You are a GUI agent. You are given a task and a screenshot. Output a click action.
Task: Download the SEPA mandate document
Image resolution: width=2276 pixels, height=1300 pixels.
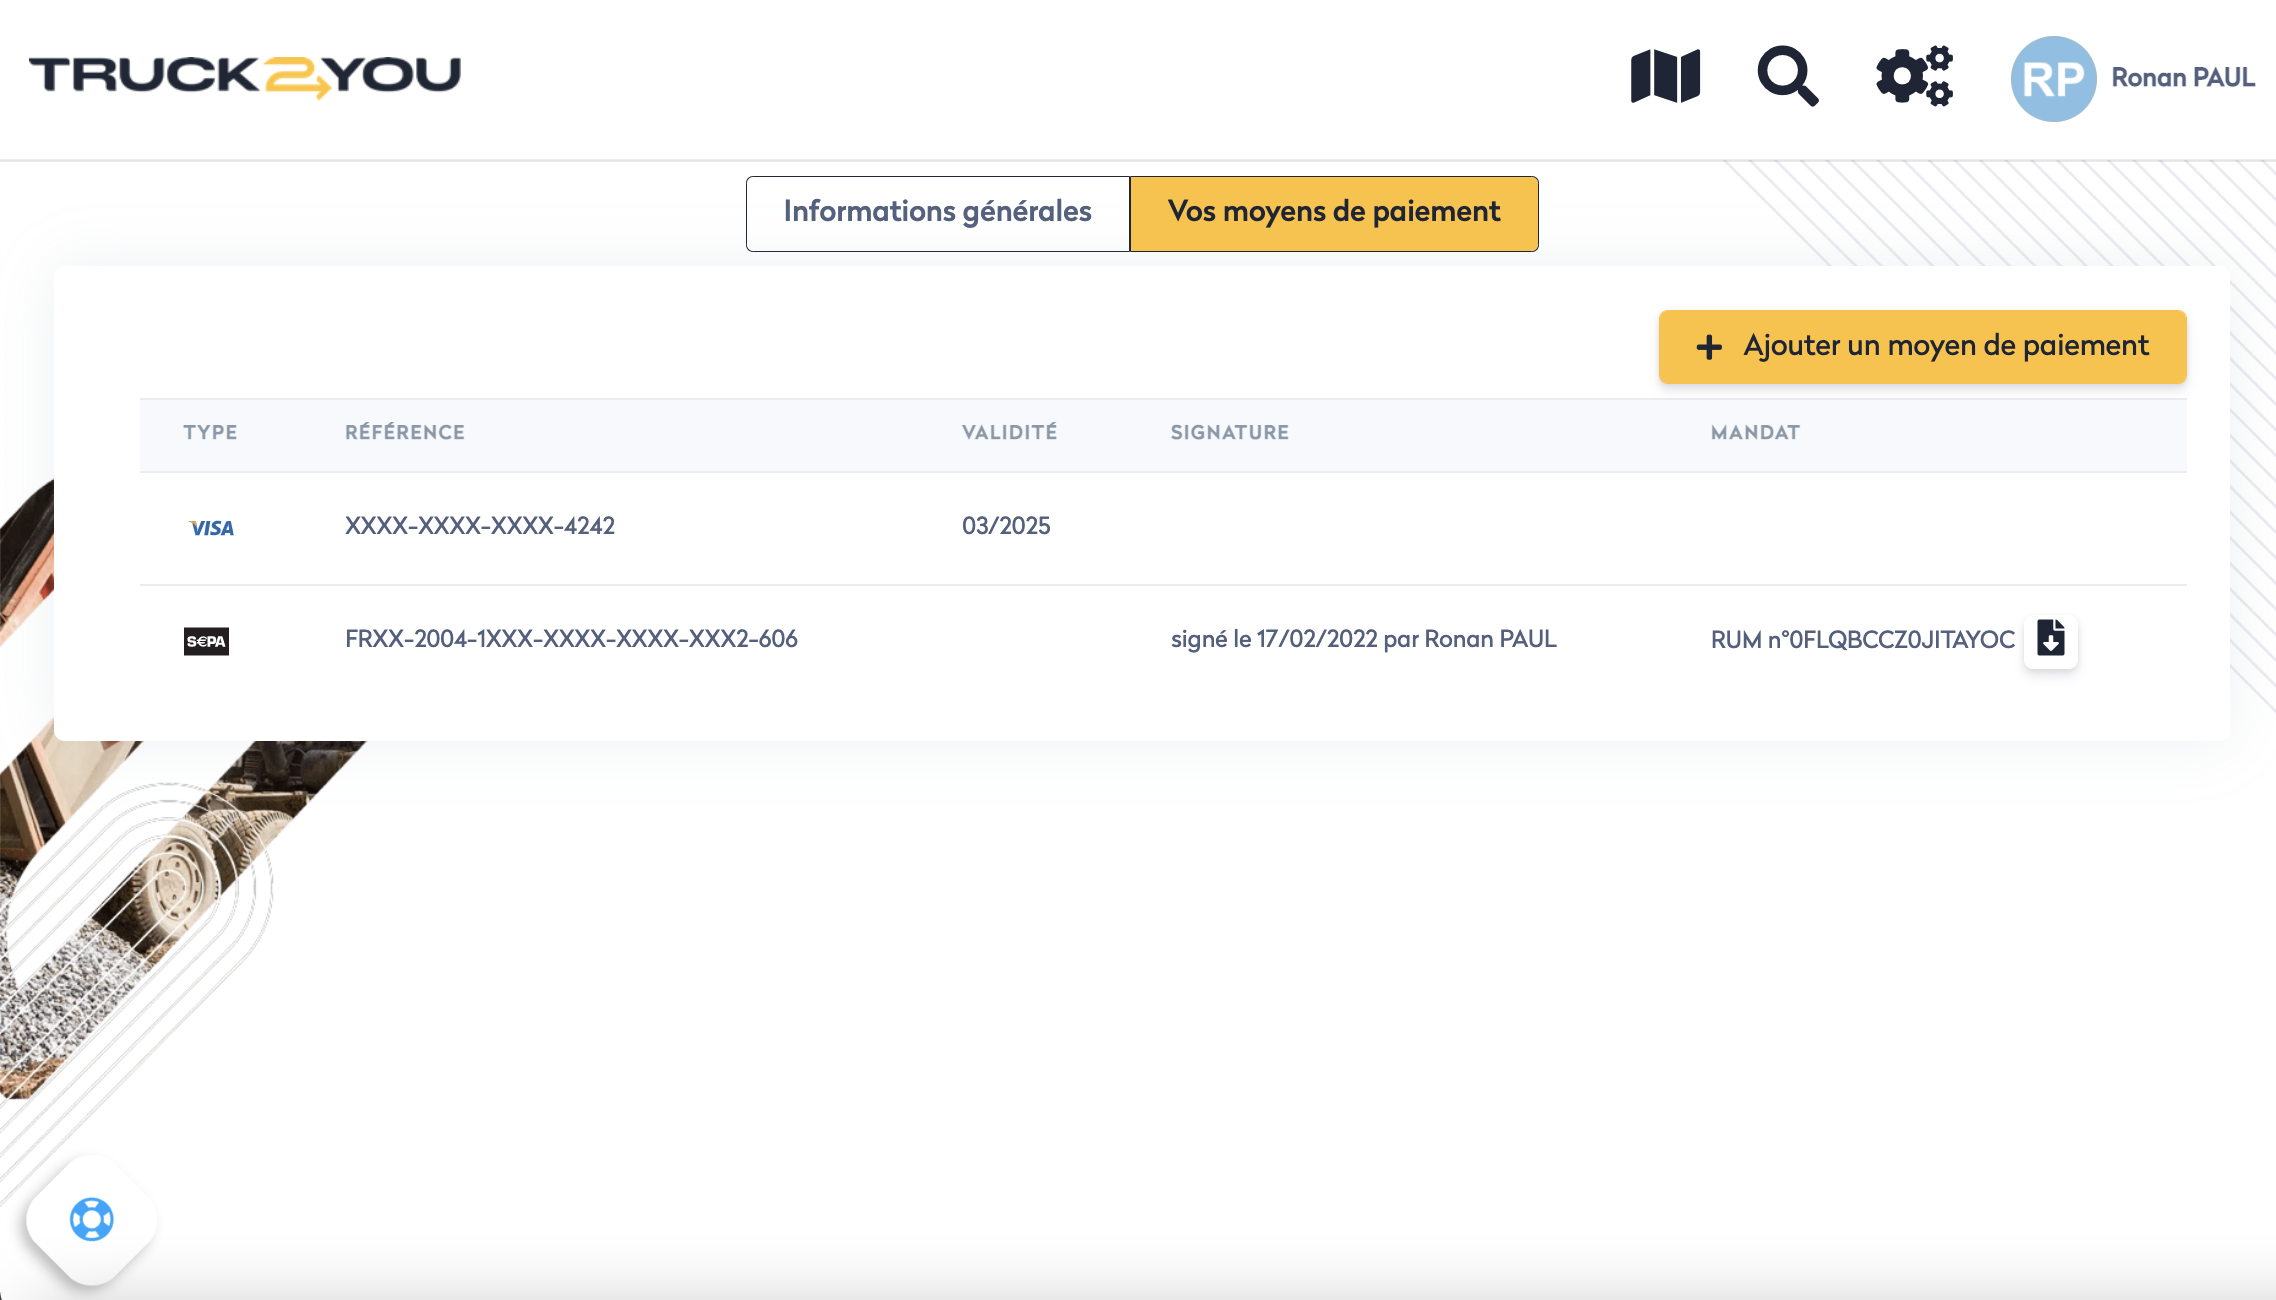tap(2050, 639)
